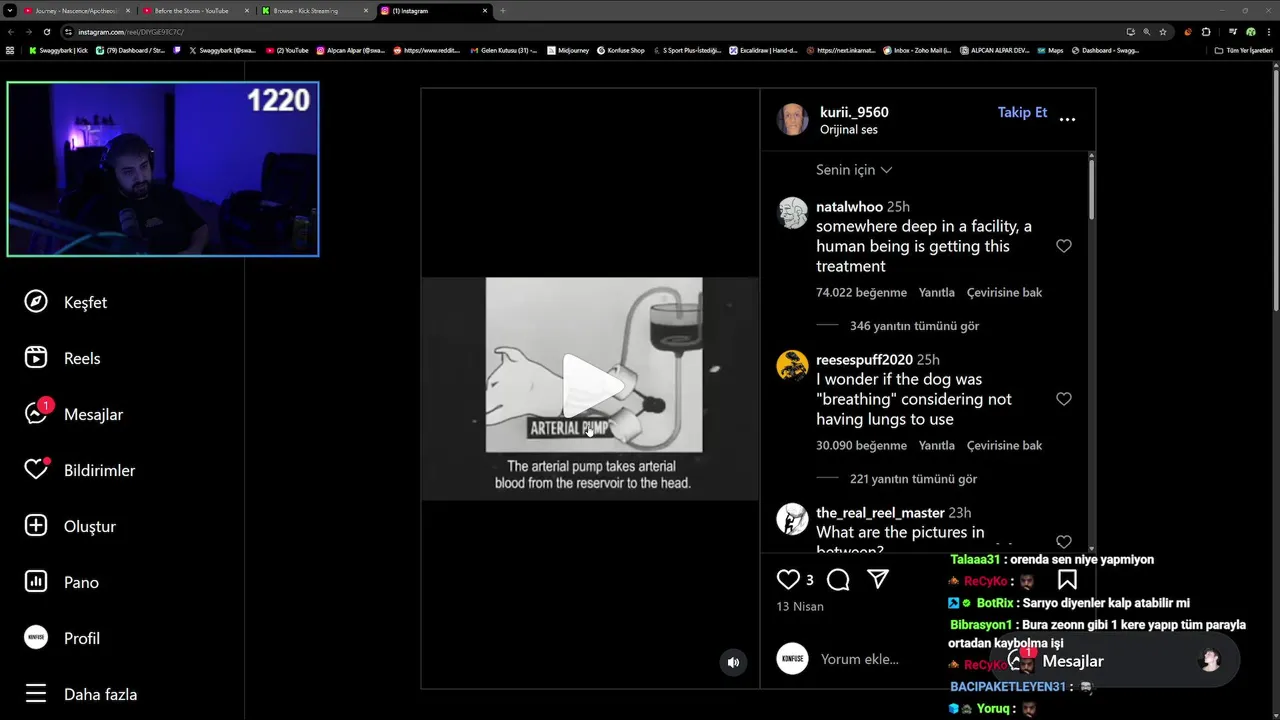Open a new browser tab
This screenshot has height=720, width=1280.
503,11
